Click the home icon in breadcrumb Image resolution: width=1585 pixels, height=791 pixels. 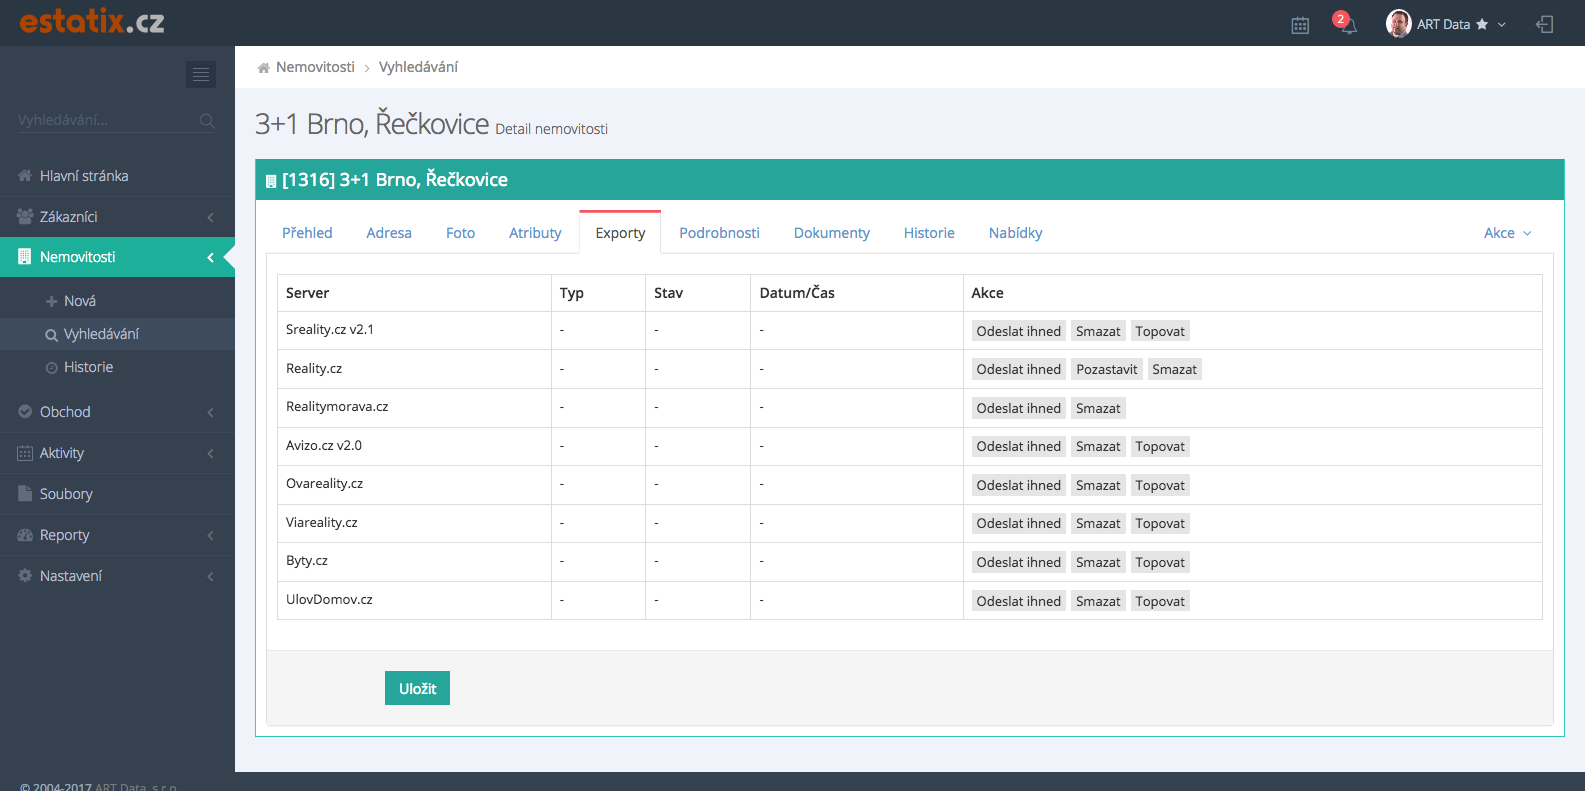coord(263,68)
